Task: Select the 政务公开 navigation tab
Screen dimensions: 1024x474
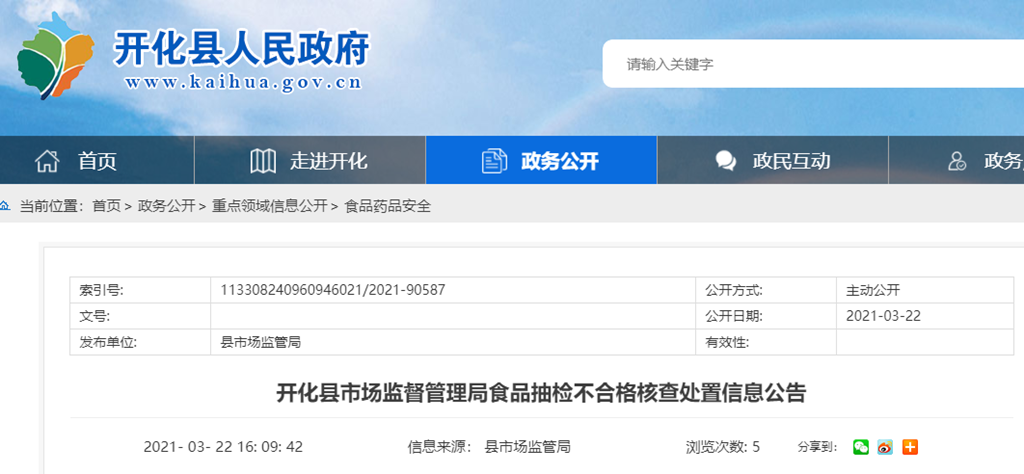Action: coord(559,161)
